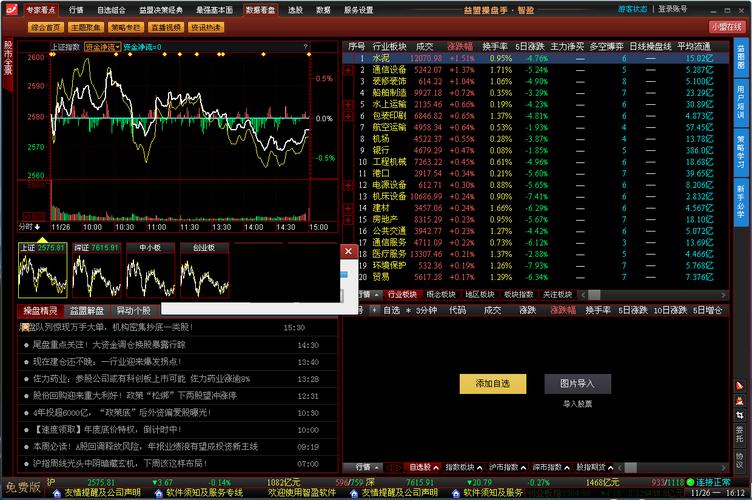
Task: Open the 资金净流 indicator dropdown
Action: [x=101, y=46]
